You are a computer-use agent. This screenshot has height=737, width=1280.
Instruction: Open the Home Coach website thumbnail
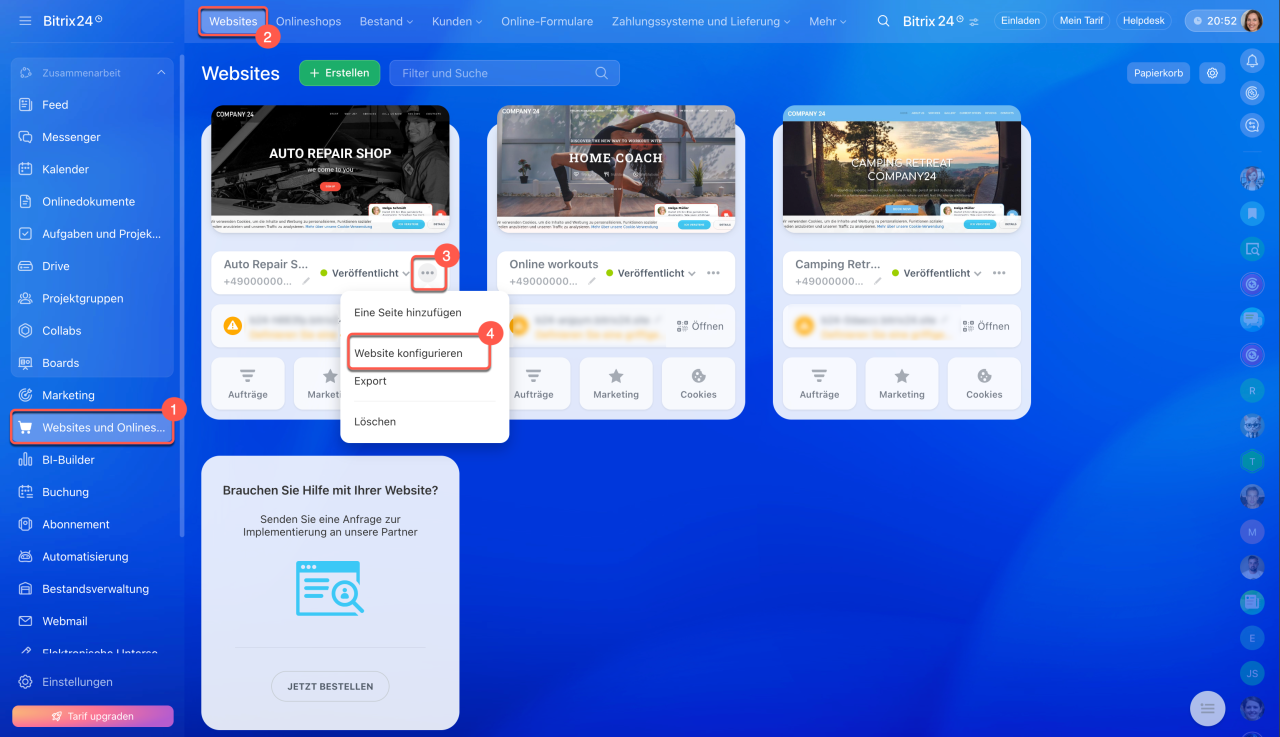click(x=616, y=170)
